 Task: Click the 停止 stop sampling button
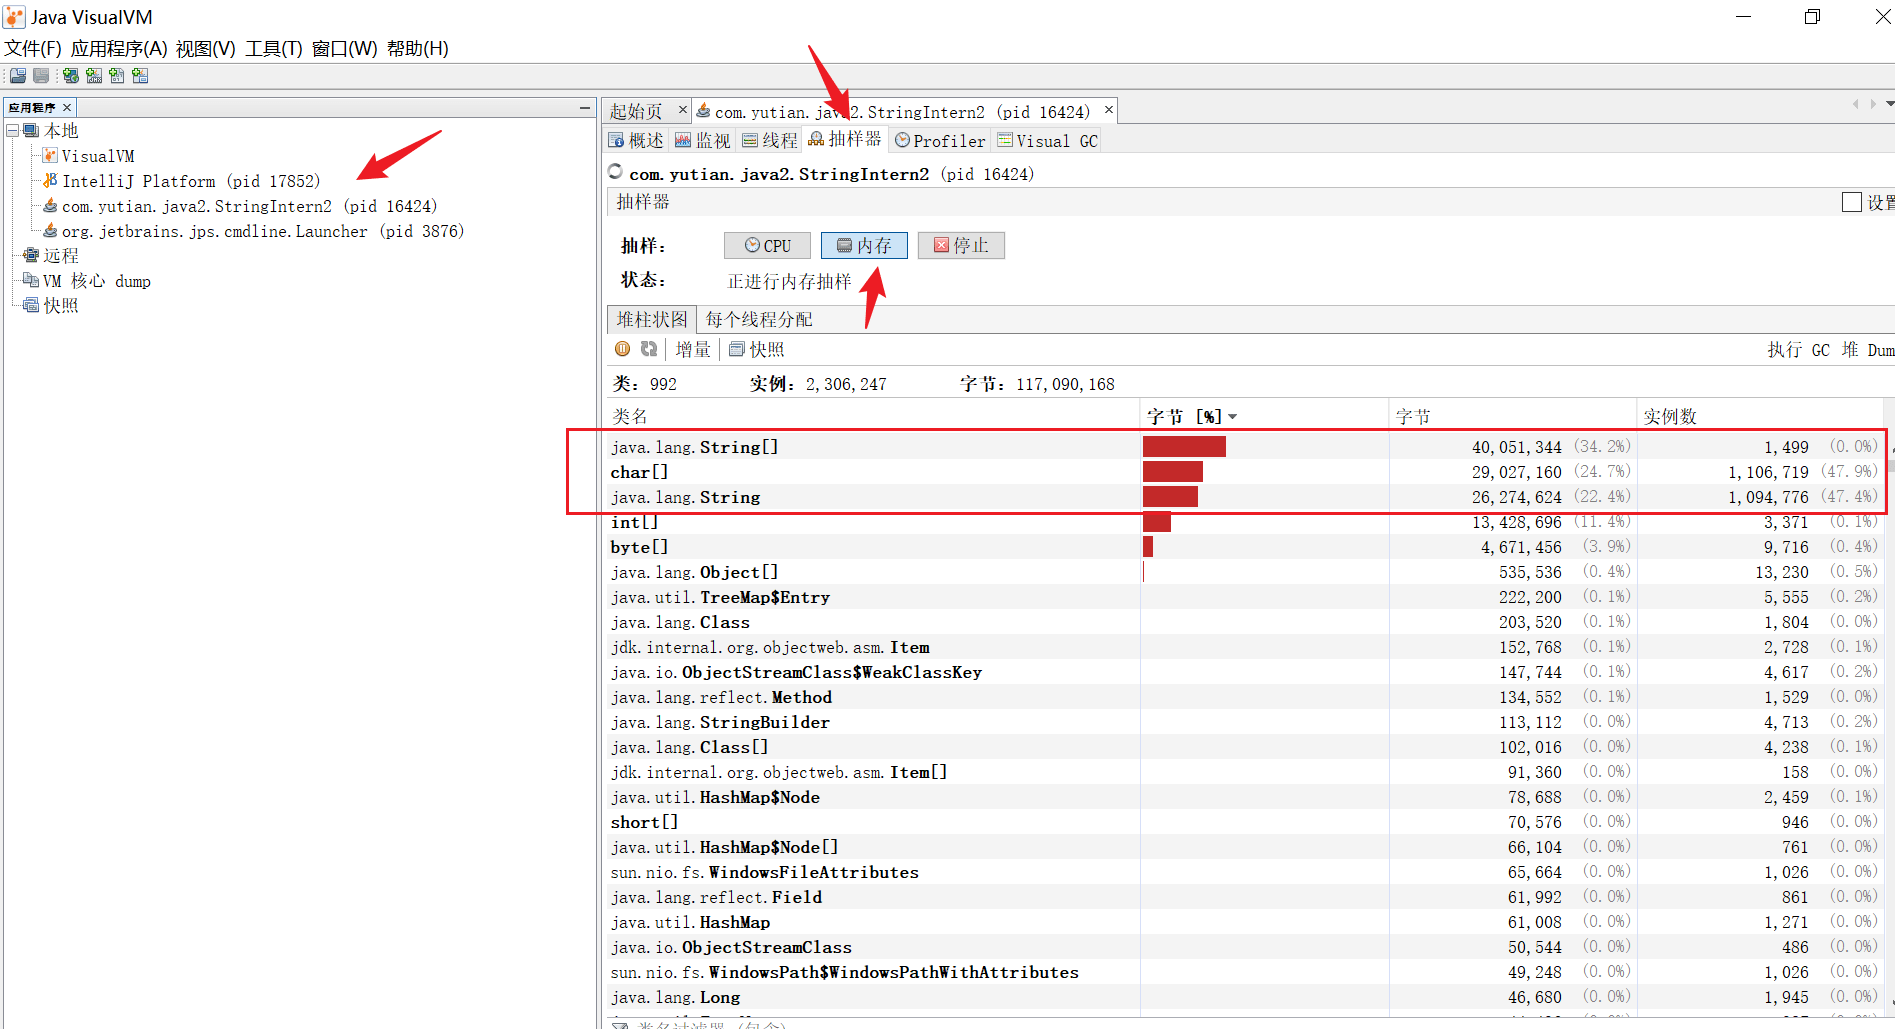tap(960, 246)
